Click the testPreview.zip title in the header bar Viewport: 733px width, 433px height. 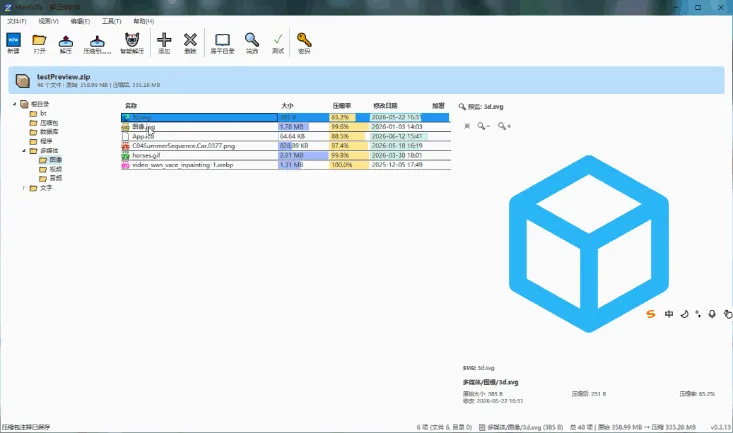click(x=64, y=77)
